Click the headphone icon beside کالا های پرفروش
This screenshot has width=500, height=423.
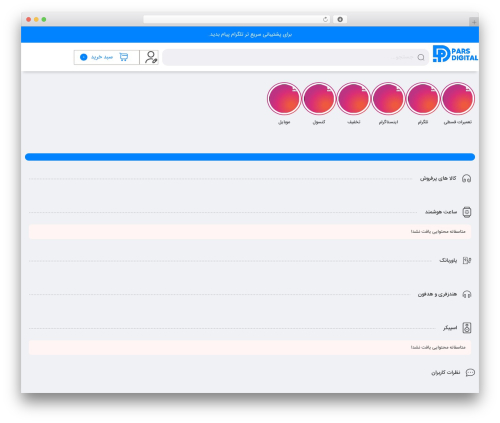(x=467, y=179)
